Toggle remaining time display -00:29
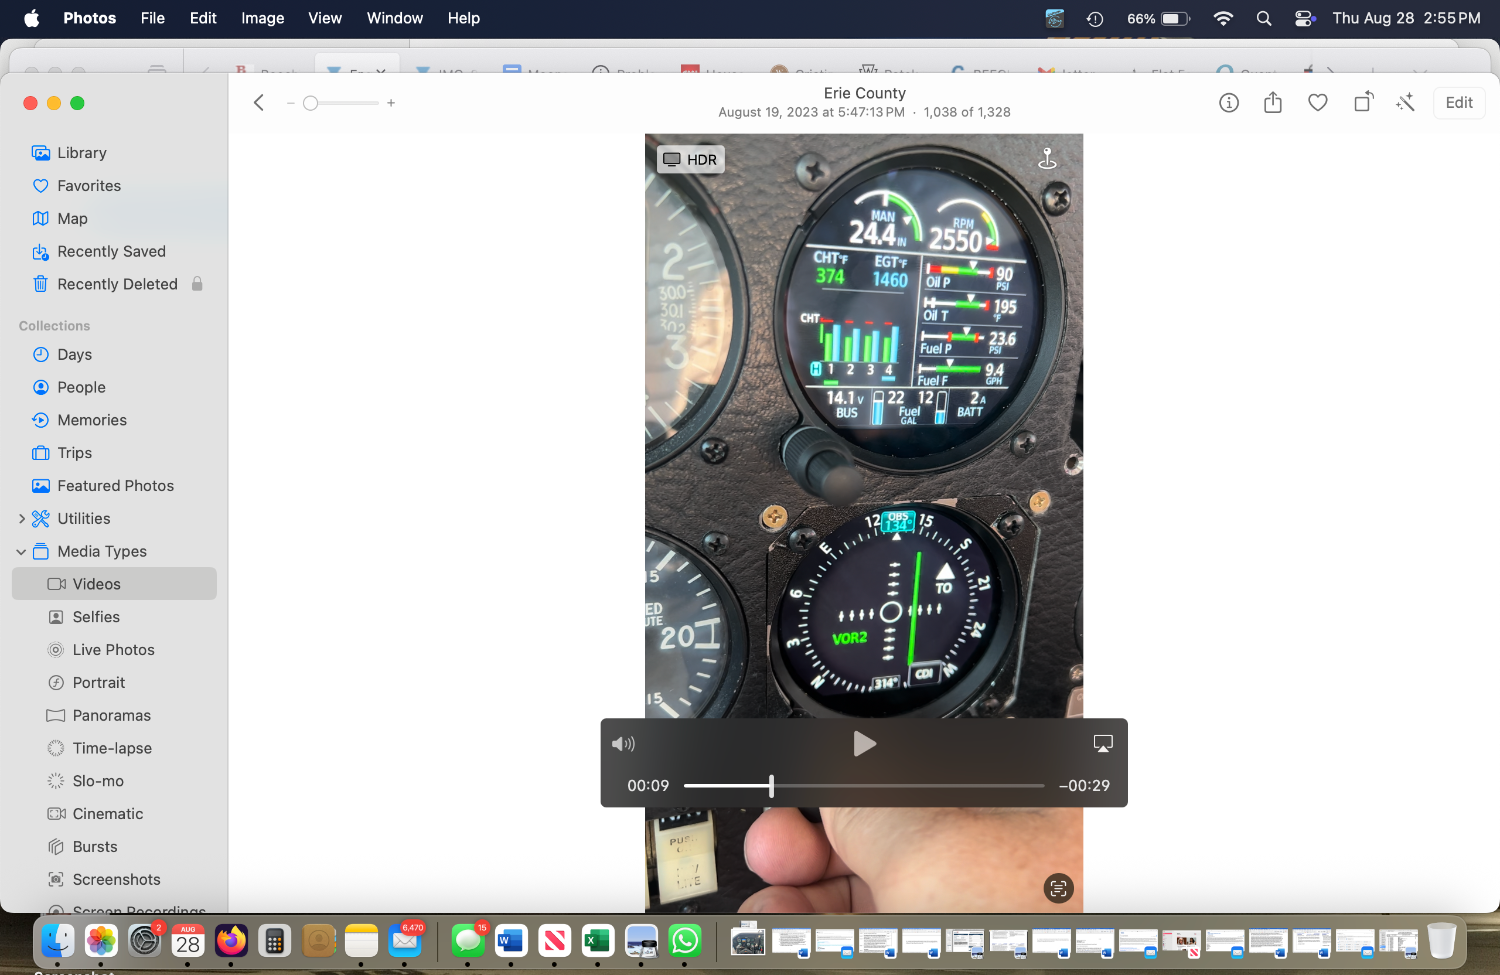The image size is (1500, 975). [1084, 786]
